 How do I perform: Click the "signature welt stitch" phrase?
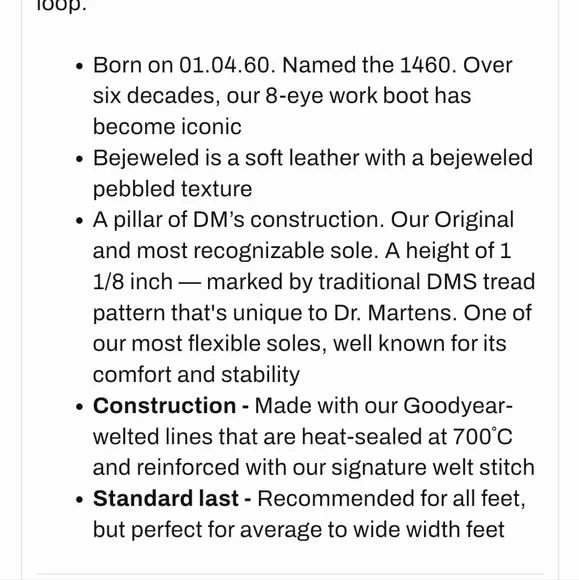pos(433,467)
